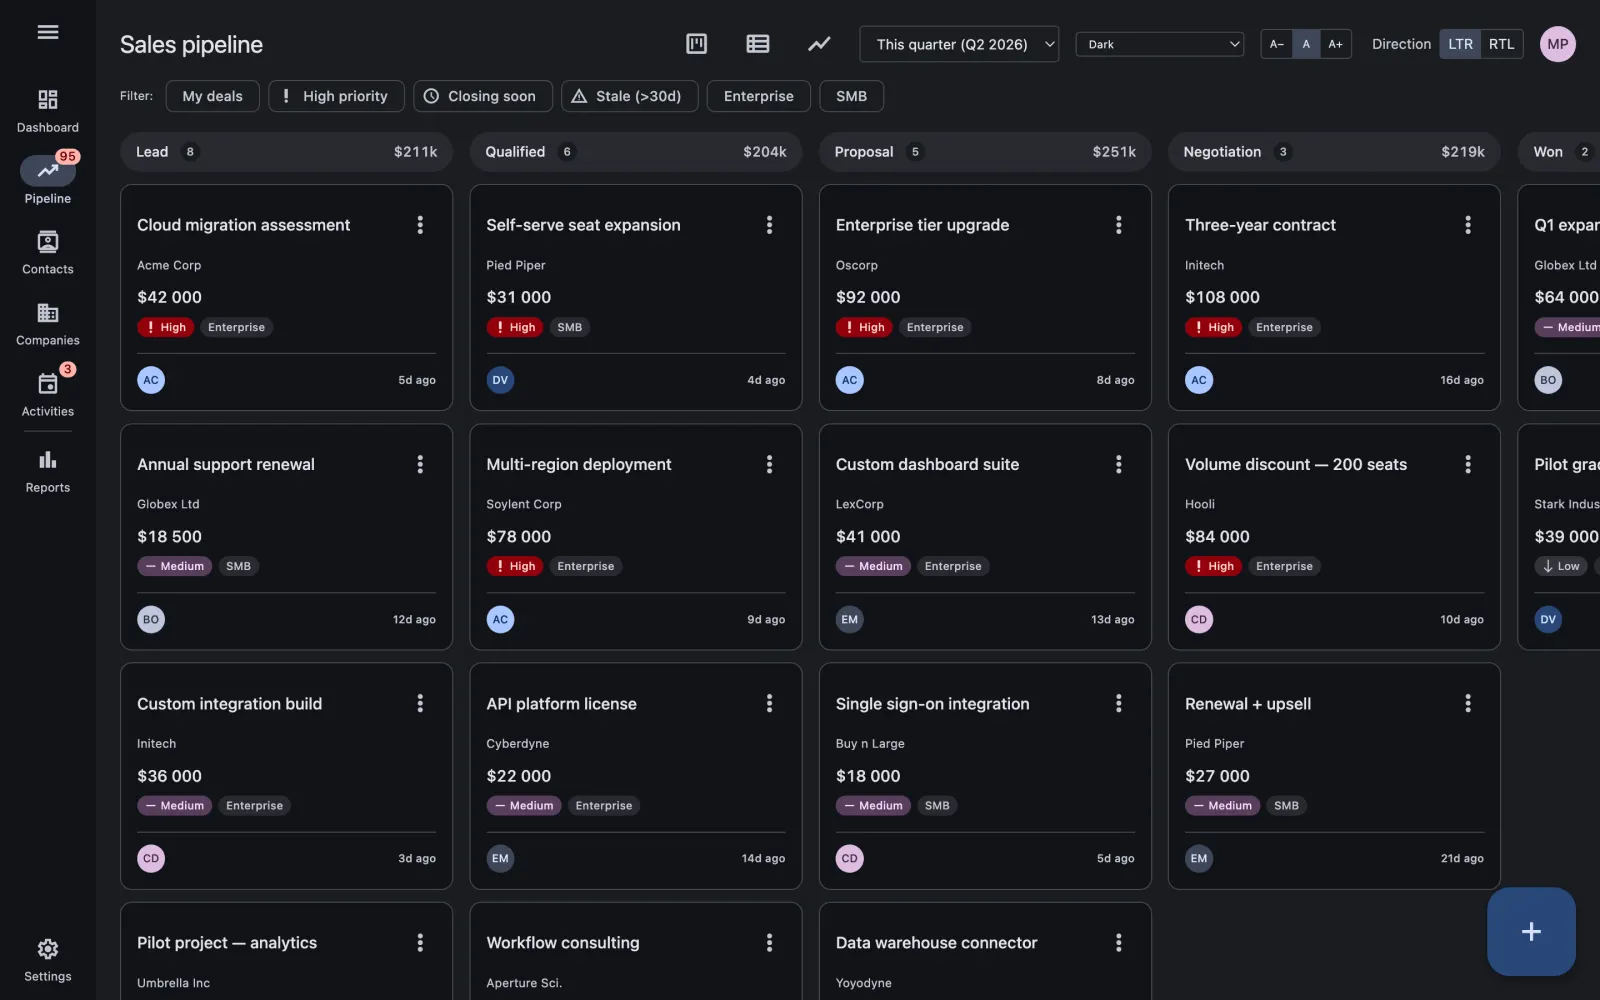Go to Dashboard in sidebar

pyautogui.click(x=48, y=111)
